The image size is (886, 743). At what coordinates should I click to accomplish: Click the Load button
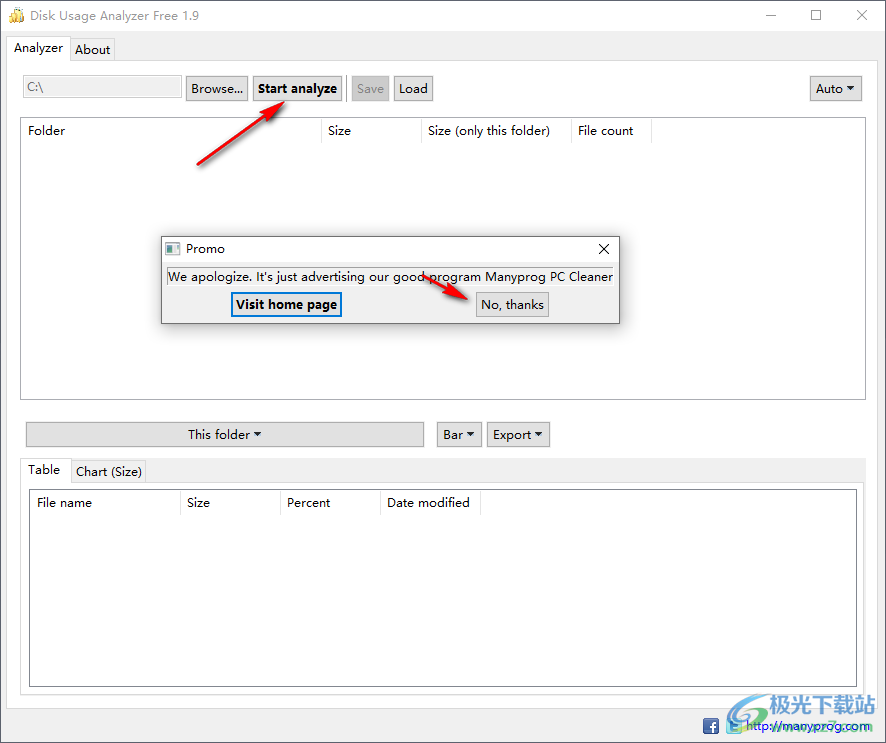coord(413,89)
